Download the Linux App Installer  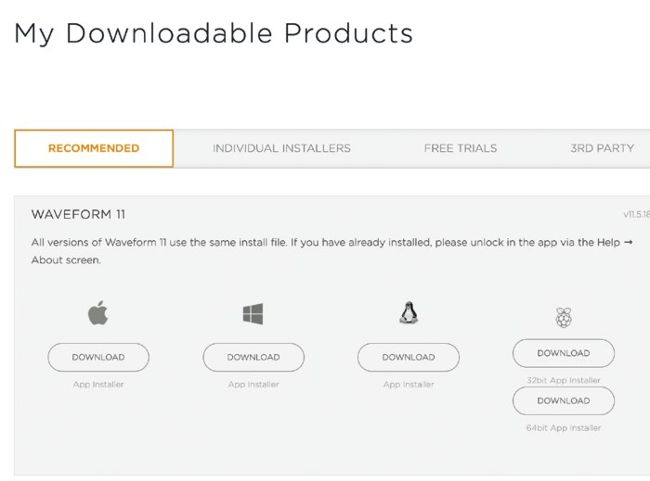408,357
